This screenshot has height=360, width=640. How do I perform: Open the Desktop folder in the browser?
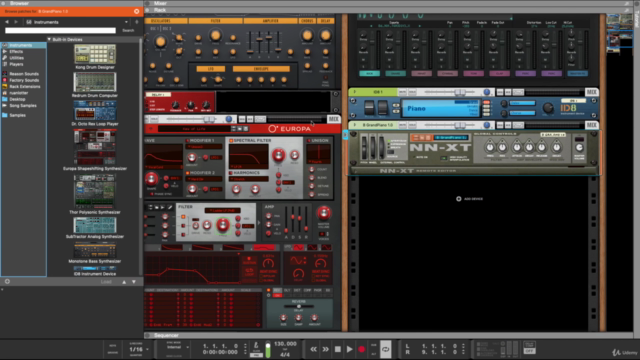(x=17, y=99)
